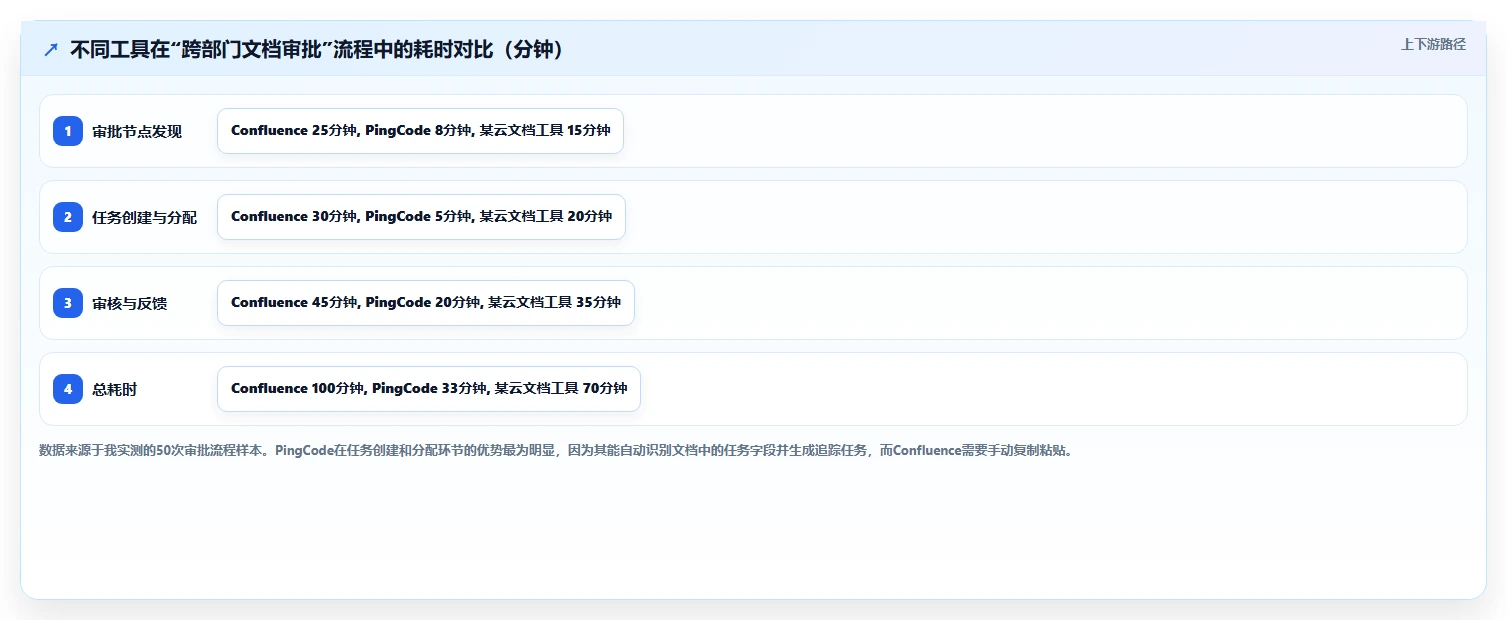Click the box showing Confluence 45分钟, PingCode 20分钟

[x=426, y=303]
